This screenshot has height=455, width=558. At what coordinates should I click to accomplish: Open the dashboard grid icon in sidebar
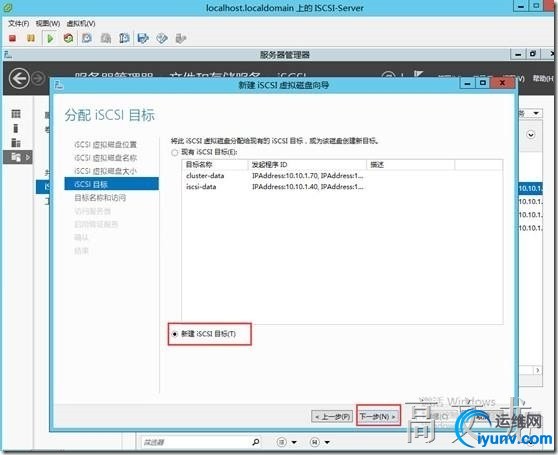(x=16, y=114)
